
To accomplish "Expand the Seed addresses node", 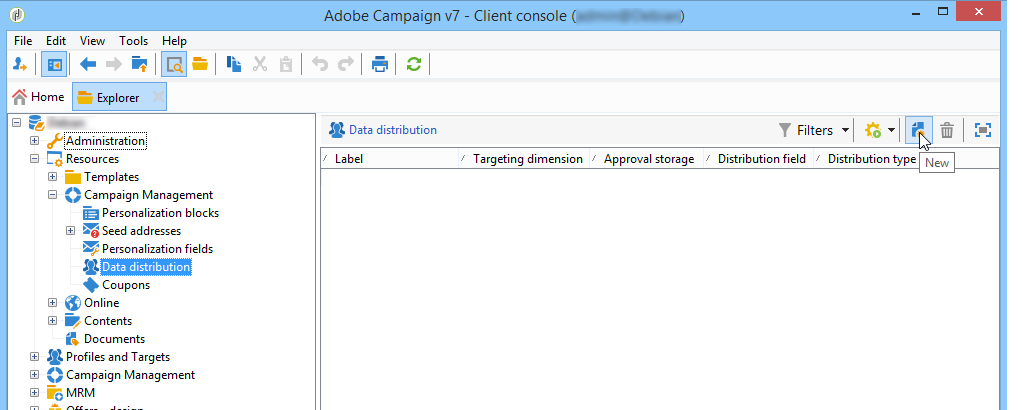I will click(71, 231).
